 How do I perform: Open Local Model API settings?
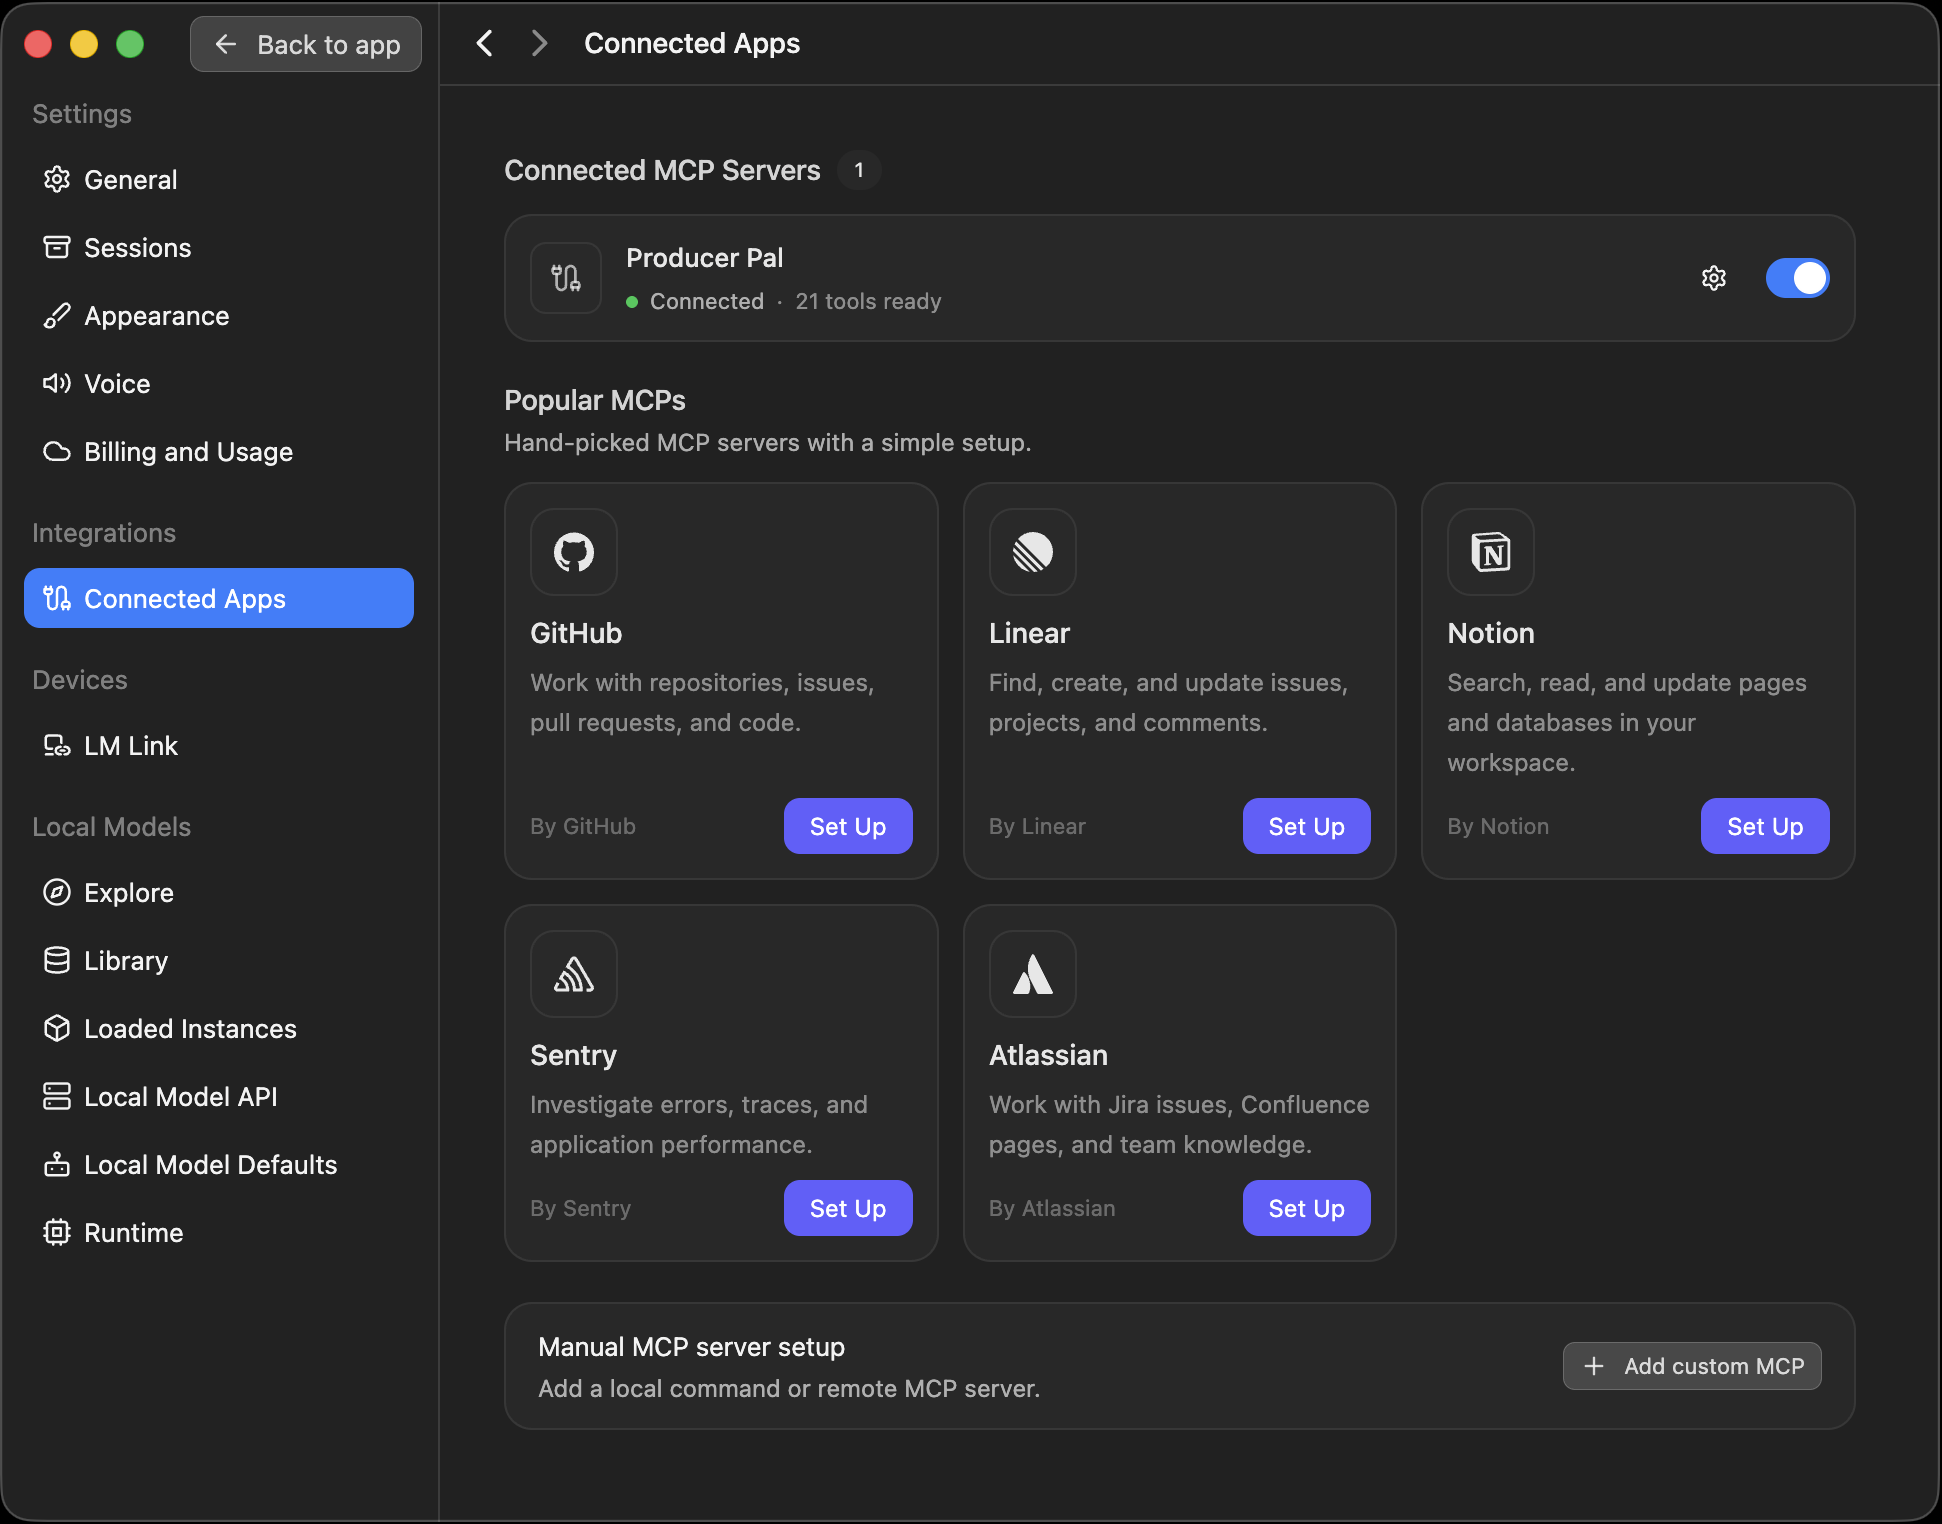[219, 1097]
